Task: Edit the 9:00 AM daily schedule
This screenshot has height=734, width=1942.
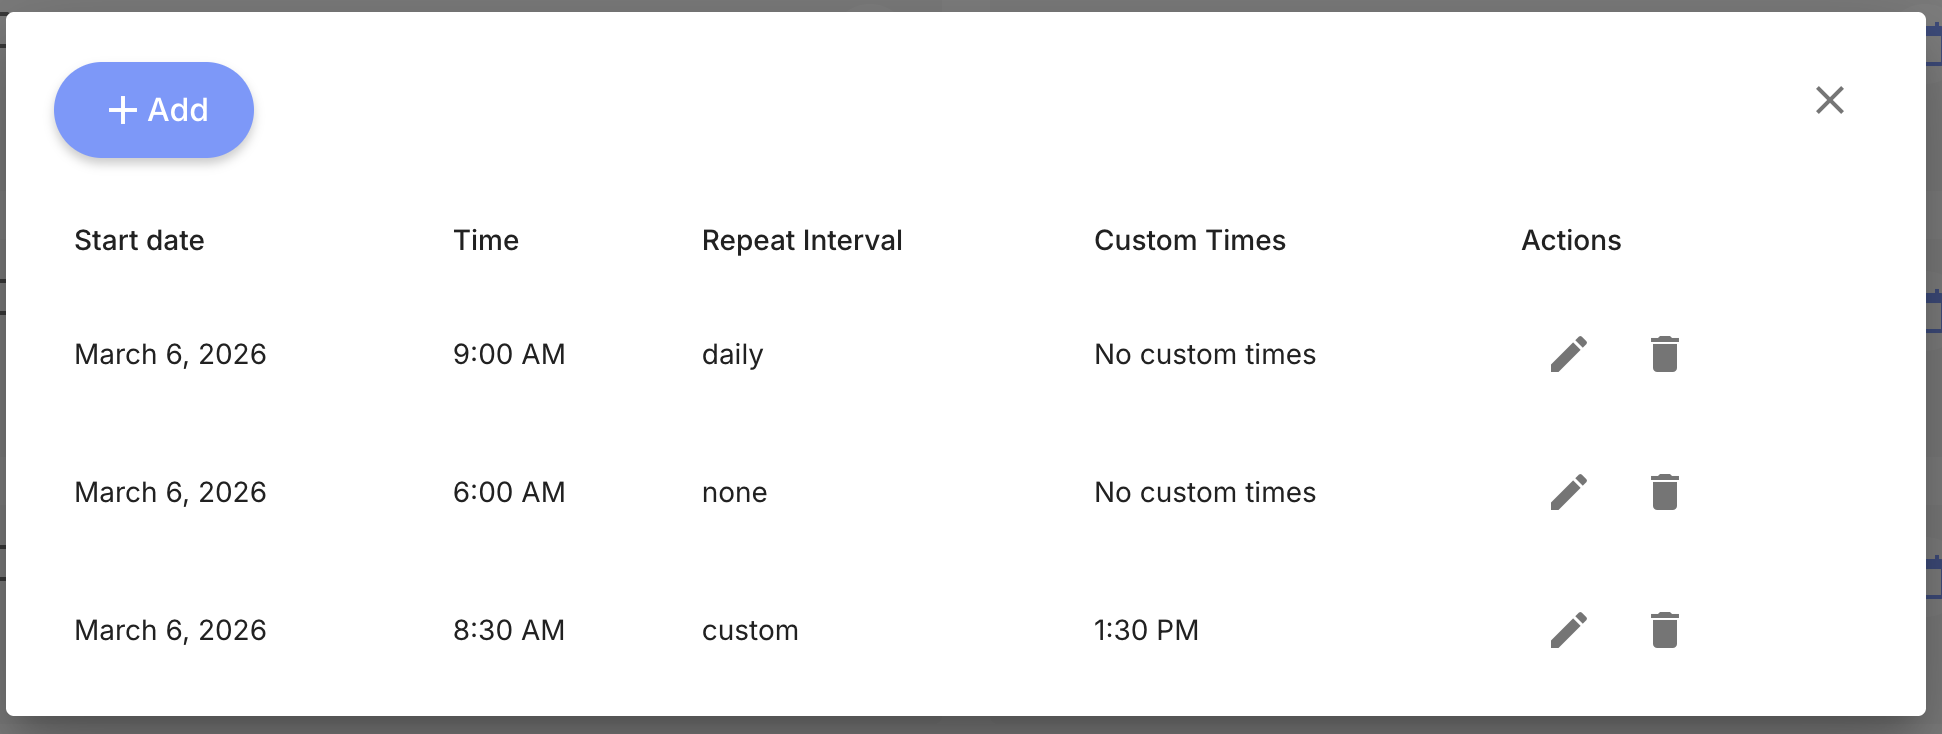Action: 1568,354
